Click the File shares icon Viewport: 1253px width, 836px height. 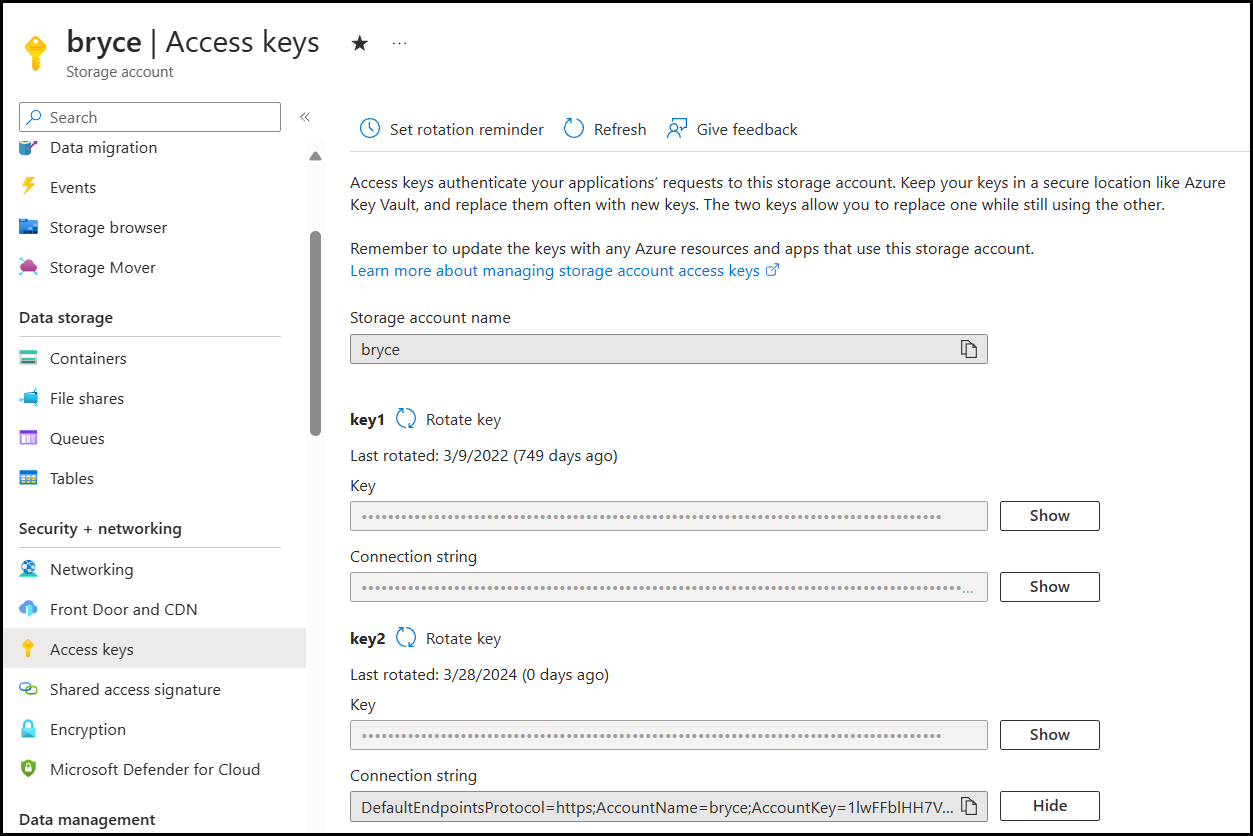(28, 398)
